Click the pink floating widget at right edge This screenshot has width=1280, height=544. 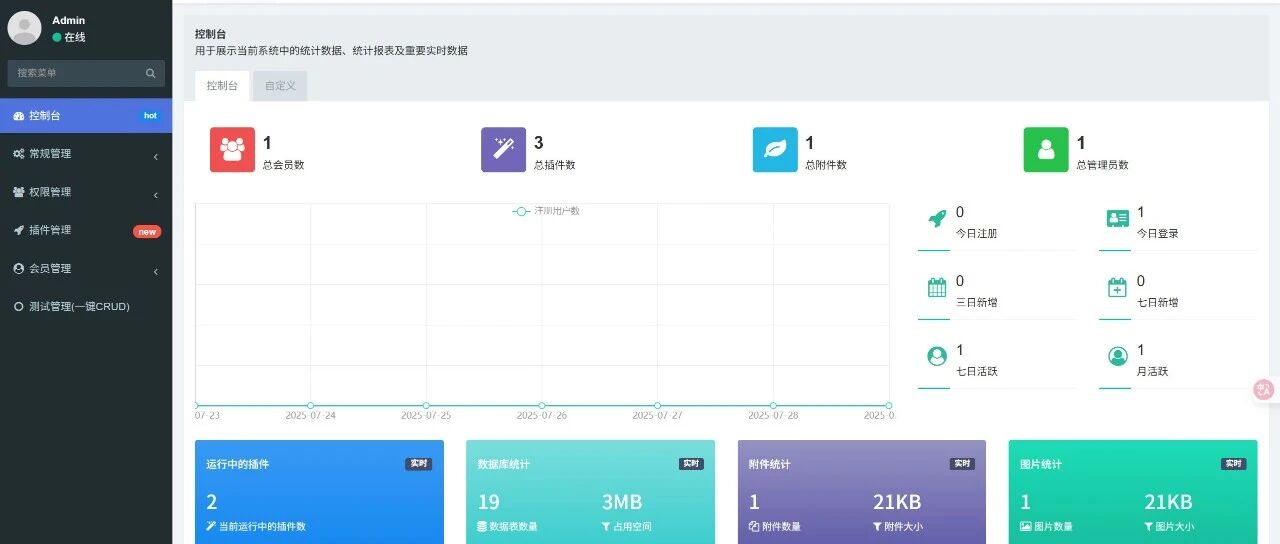coord(1266,390)
